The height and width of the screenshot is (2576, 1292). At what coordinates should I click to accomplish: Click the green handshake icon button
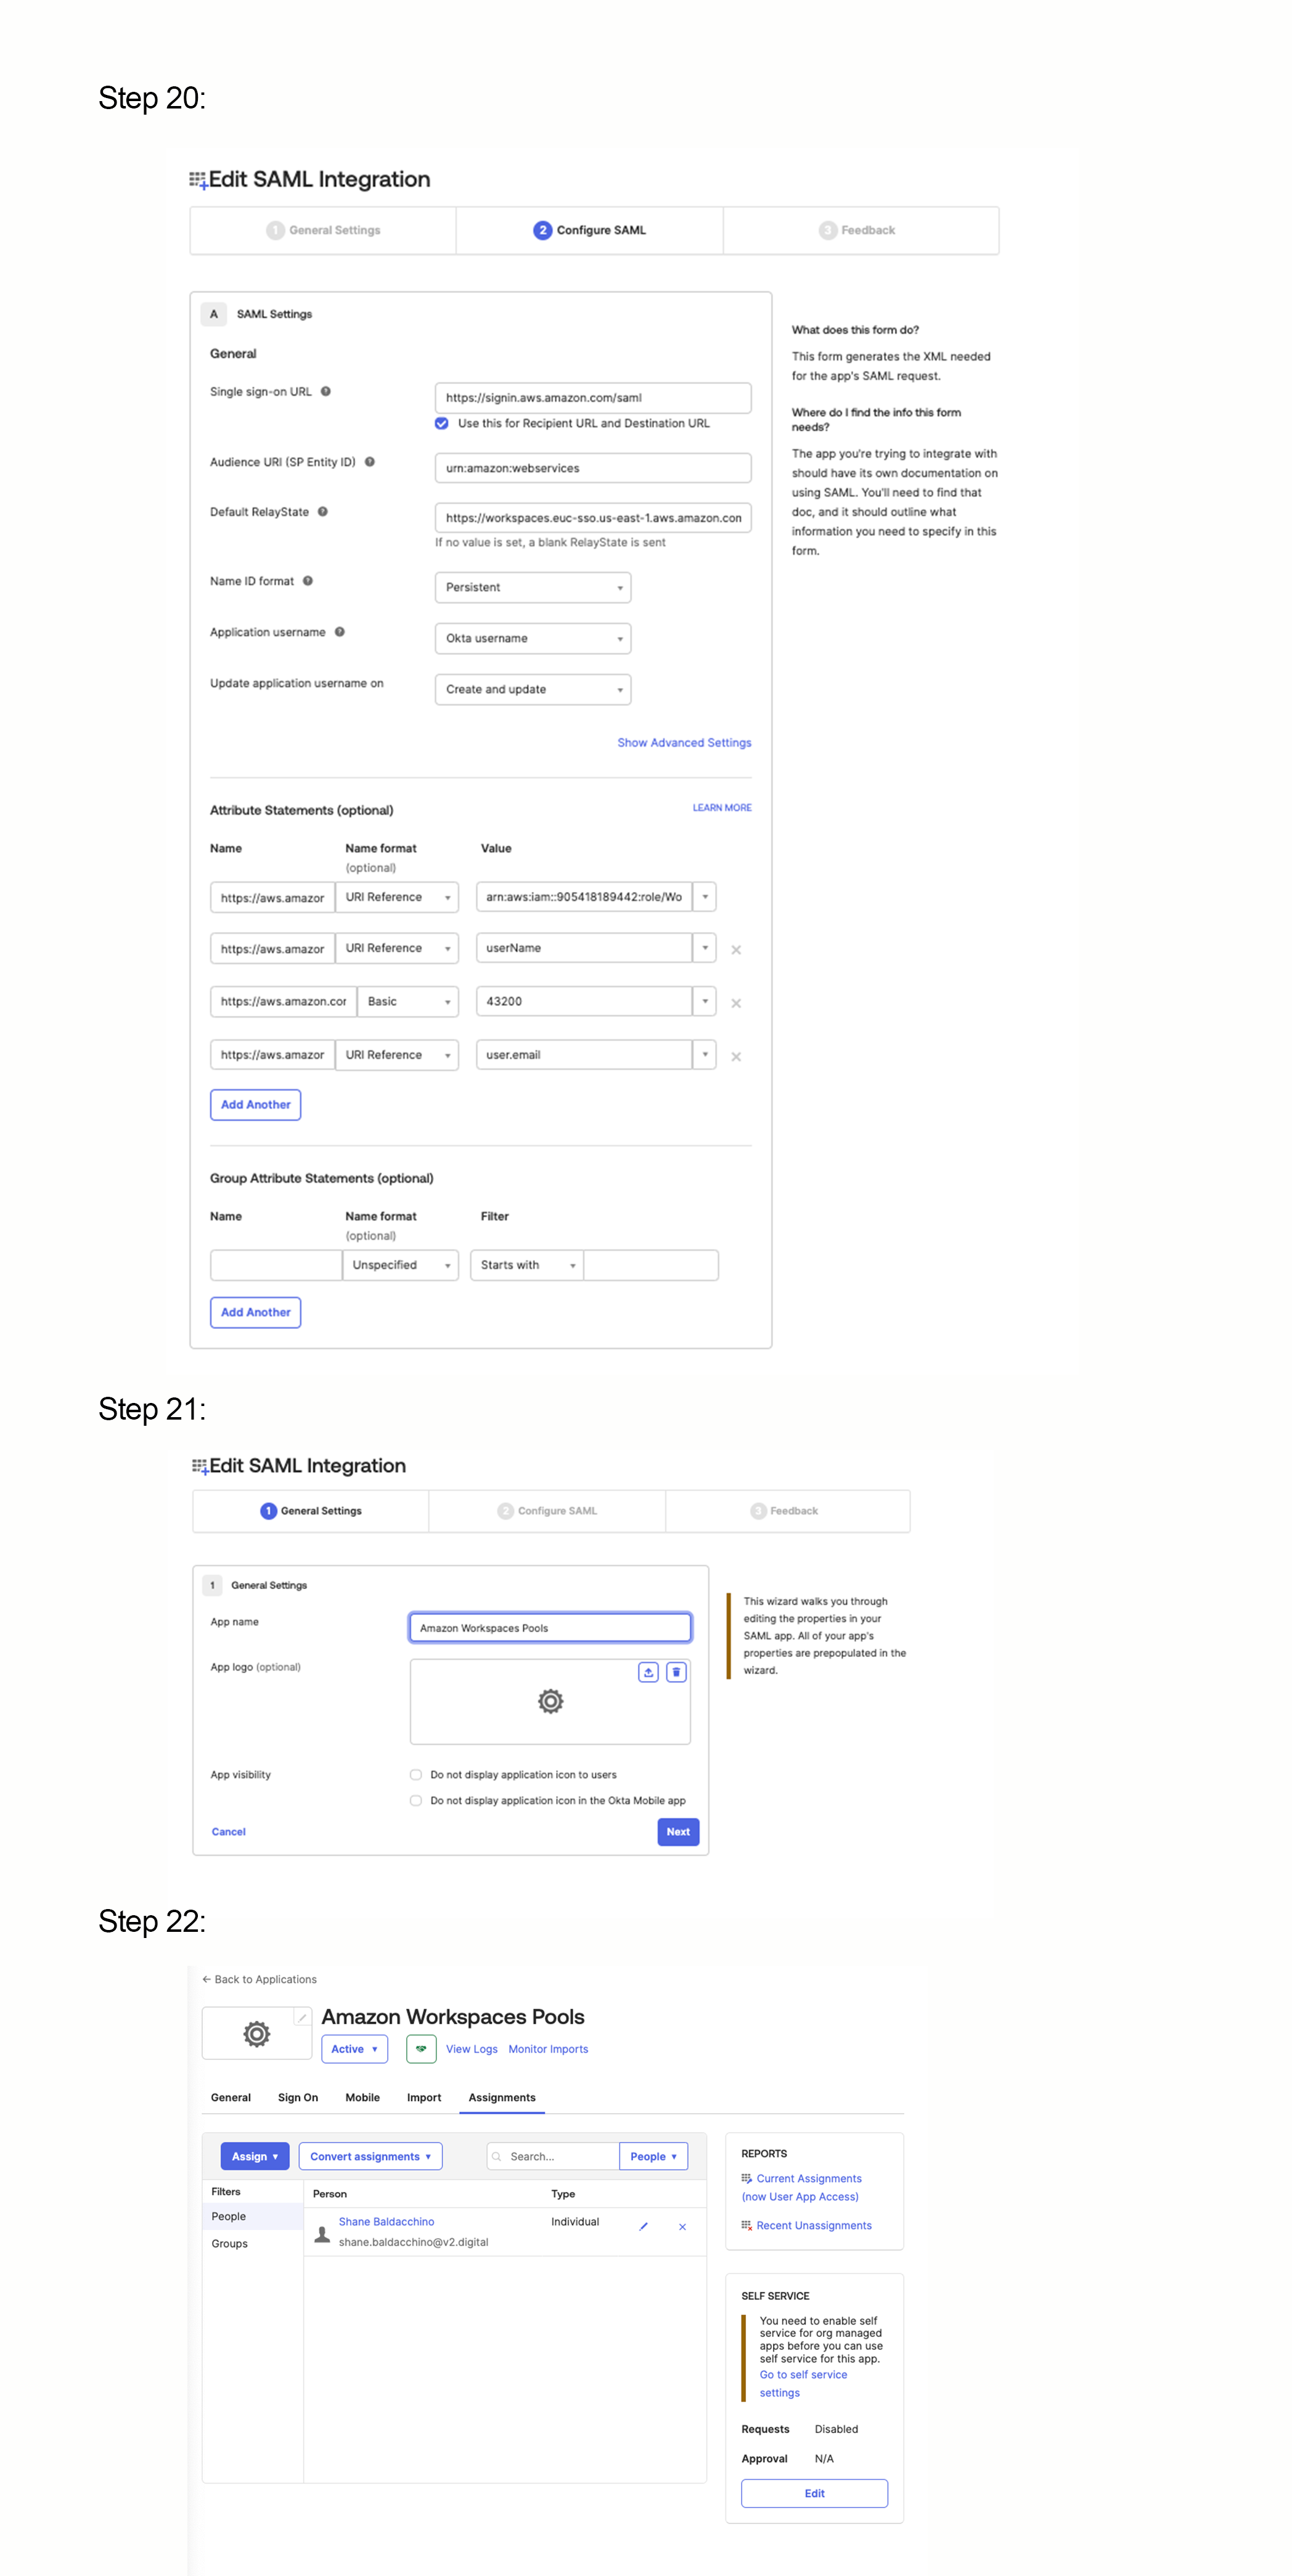point(422,2049)
